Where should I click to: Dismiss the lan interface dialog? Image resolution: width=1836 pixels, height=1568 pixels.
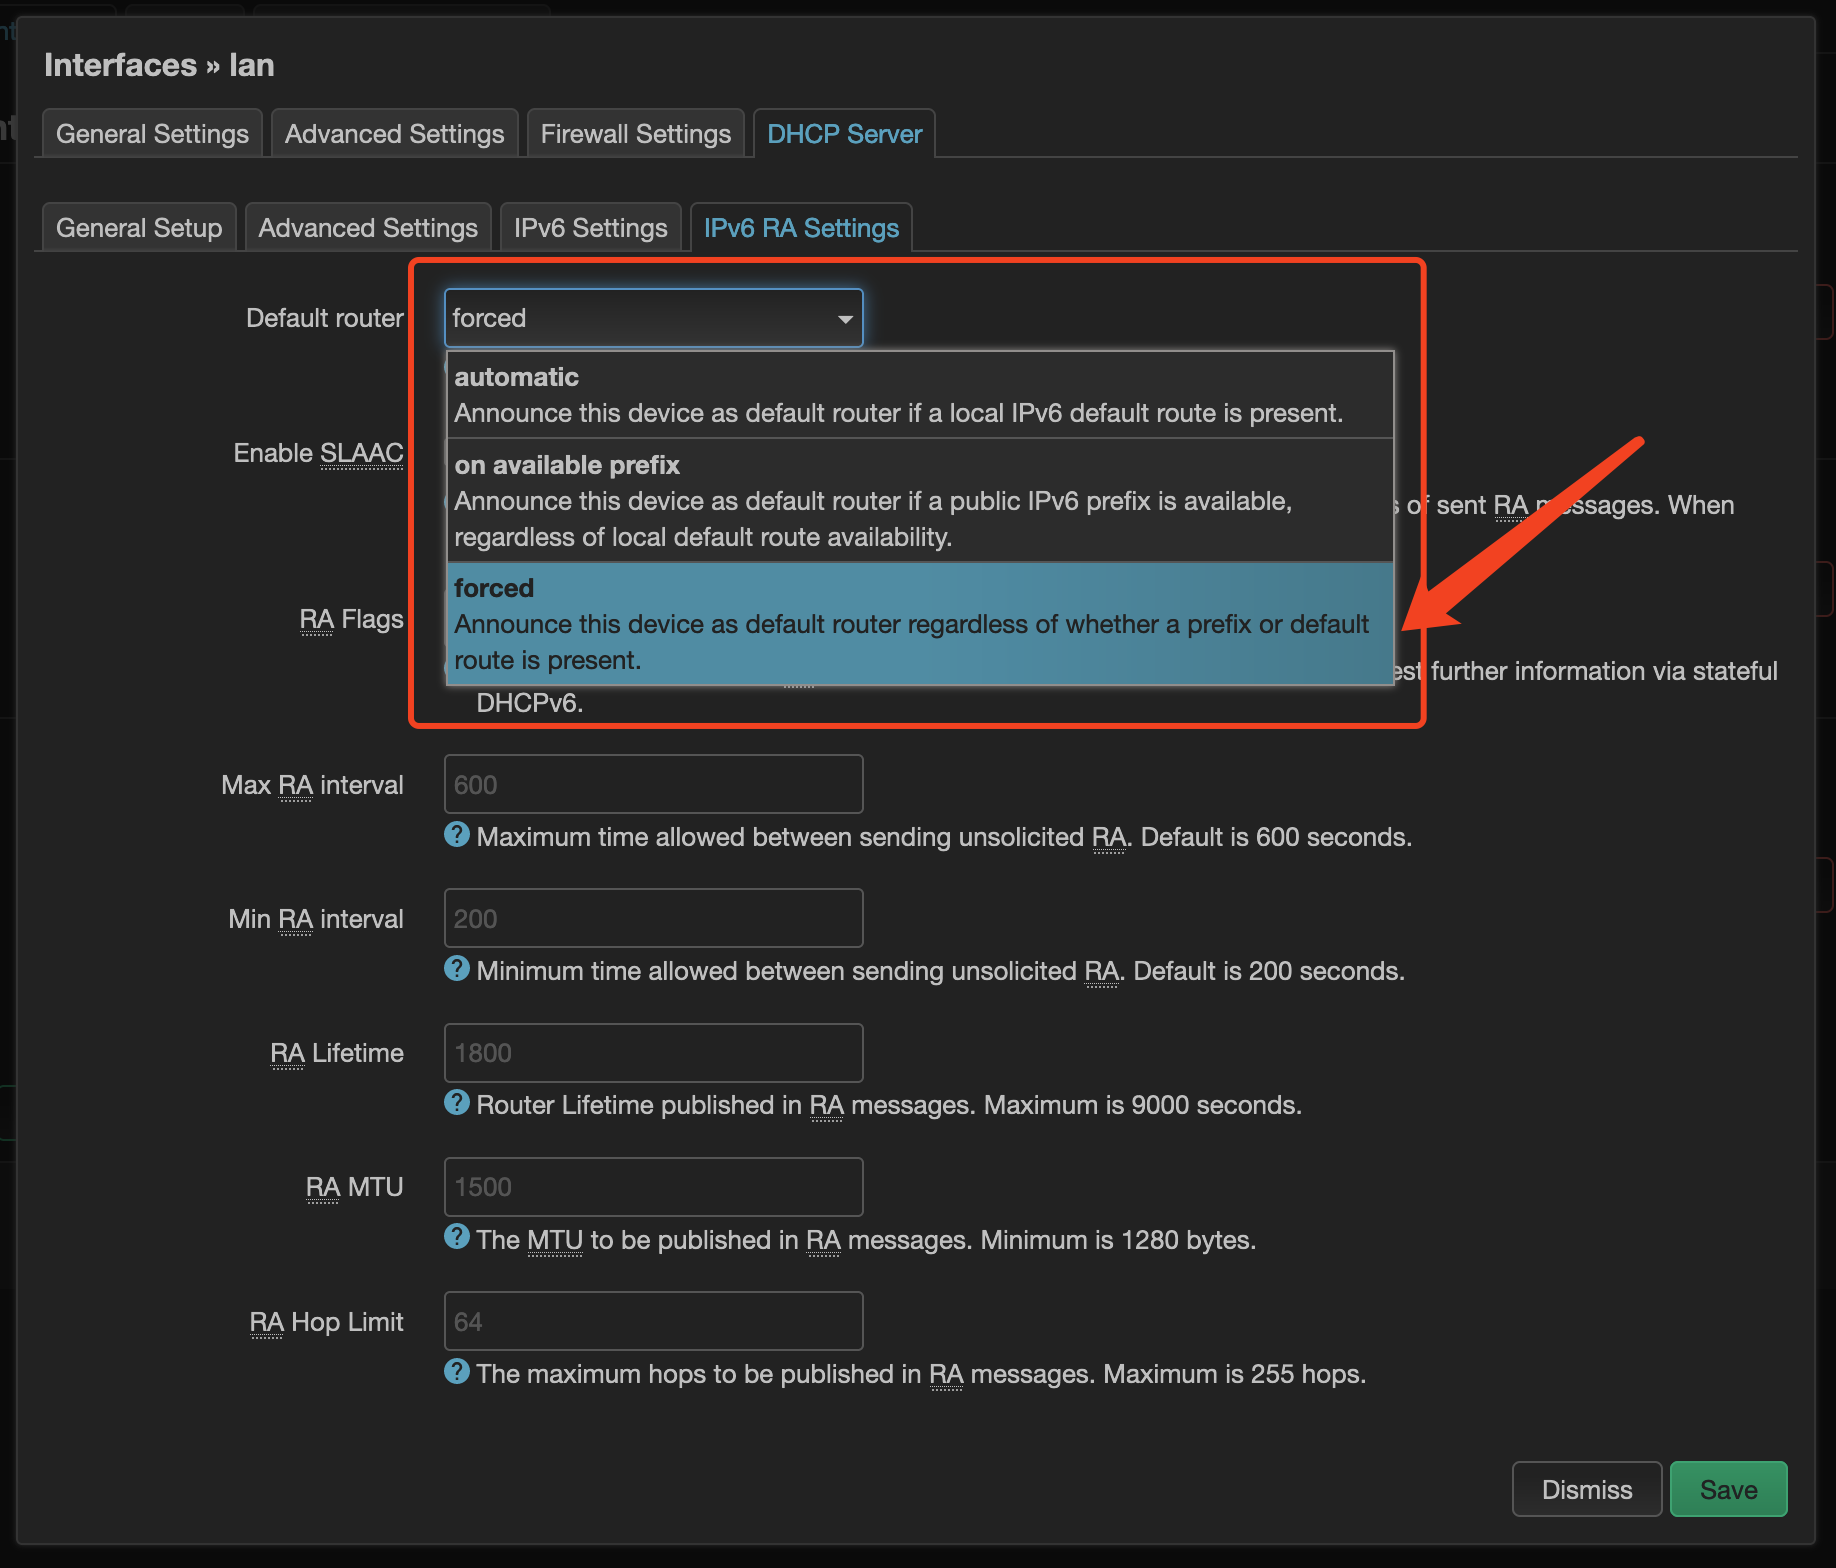click(x=1586, y=1489)
